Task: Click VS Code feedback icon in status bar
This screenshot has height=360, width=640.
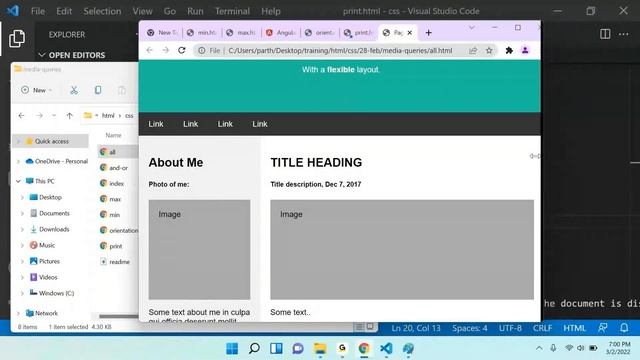Action: [x=602, y=328]
